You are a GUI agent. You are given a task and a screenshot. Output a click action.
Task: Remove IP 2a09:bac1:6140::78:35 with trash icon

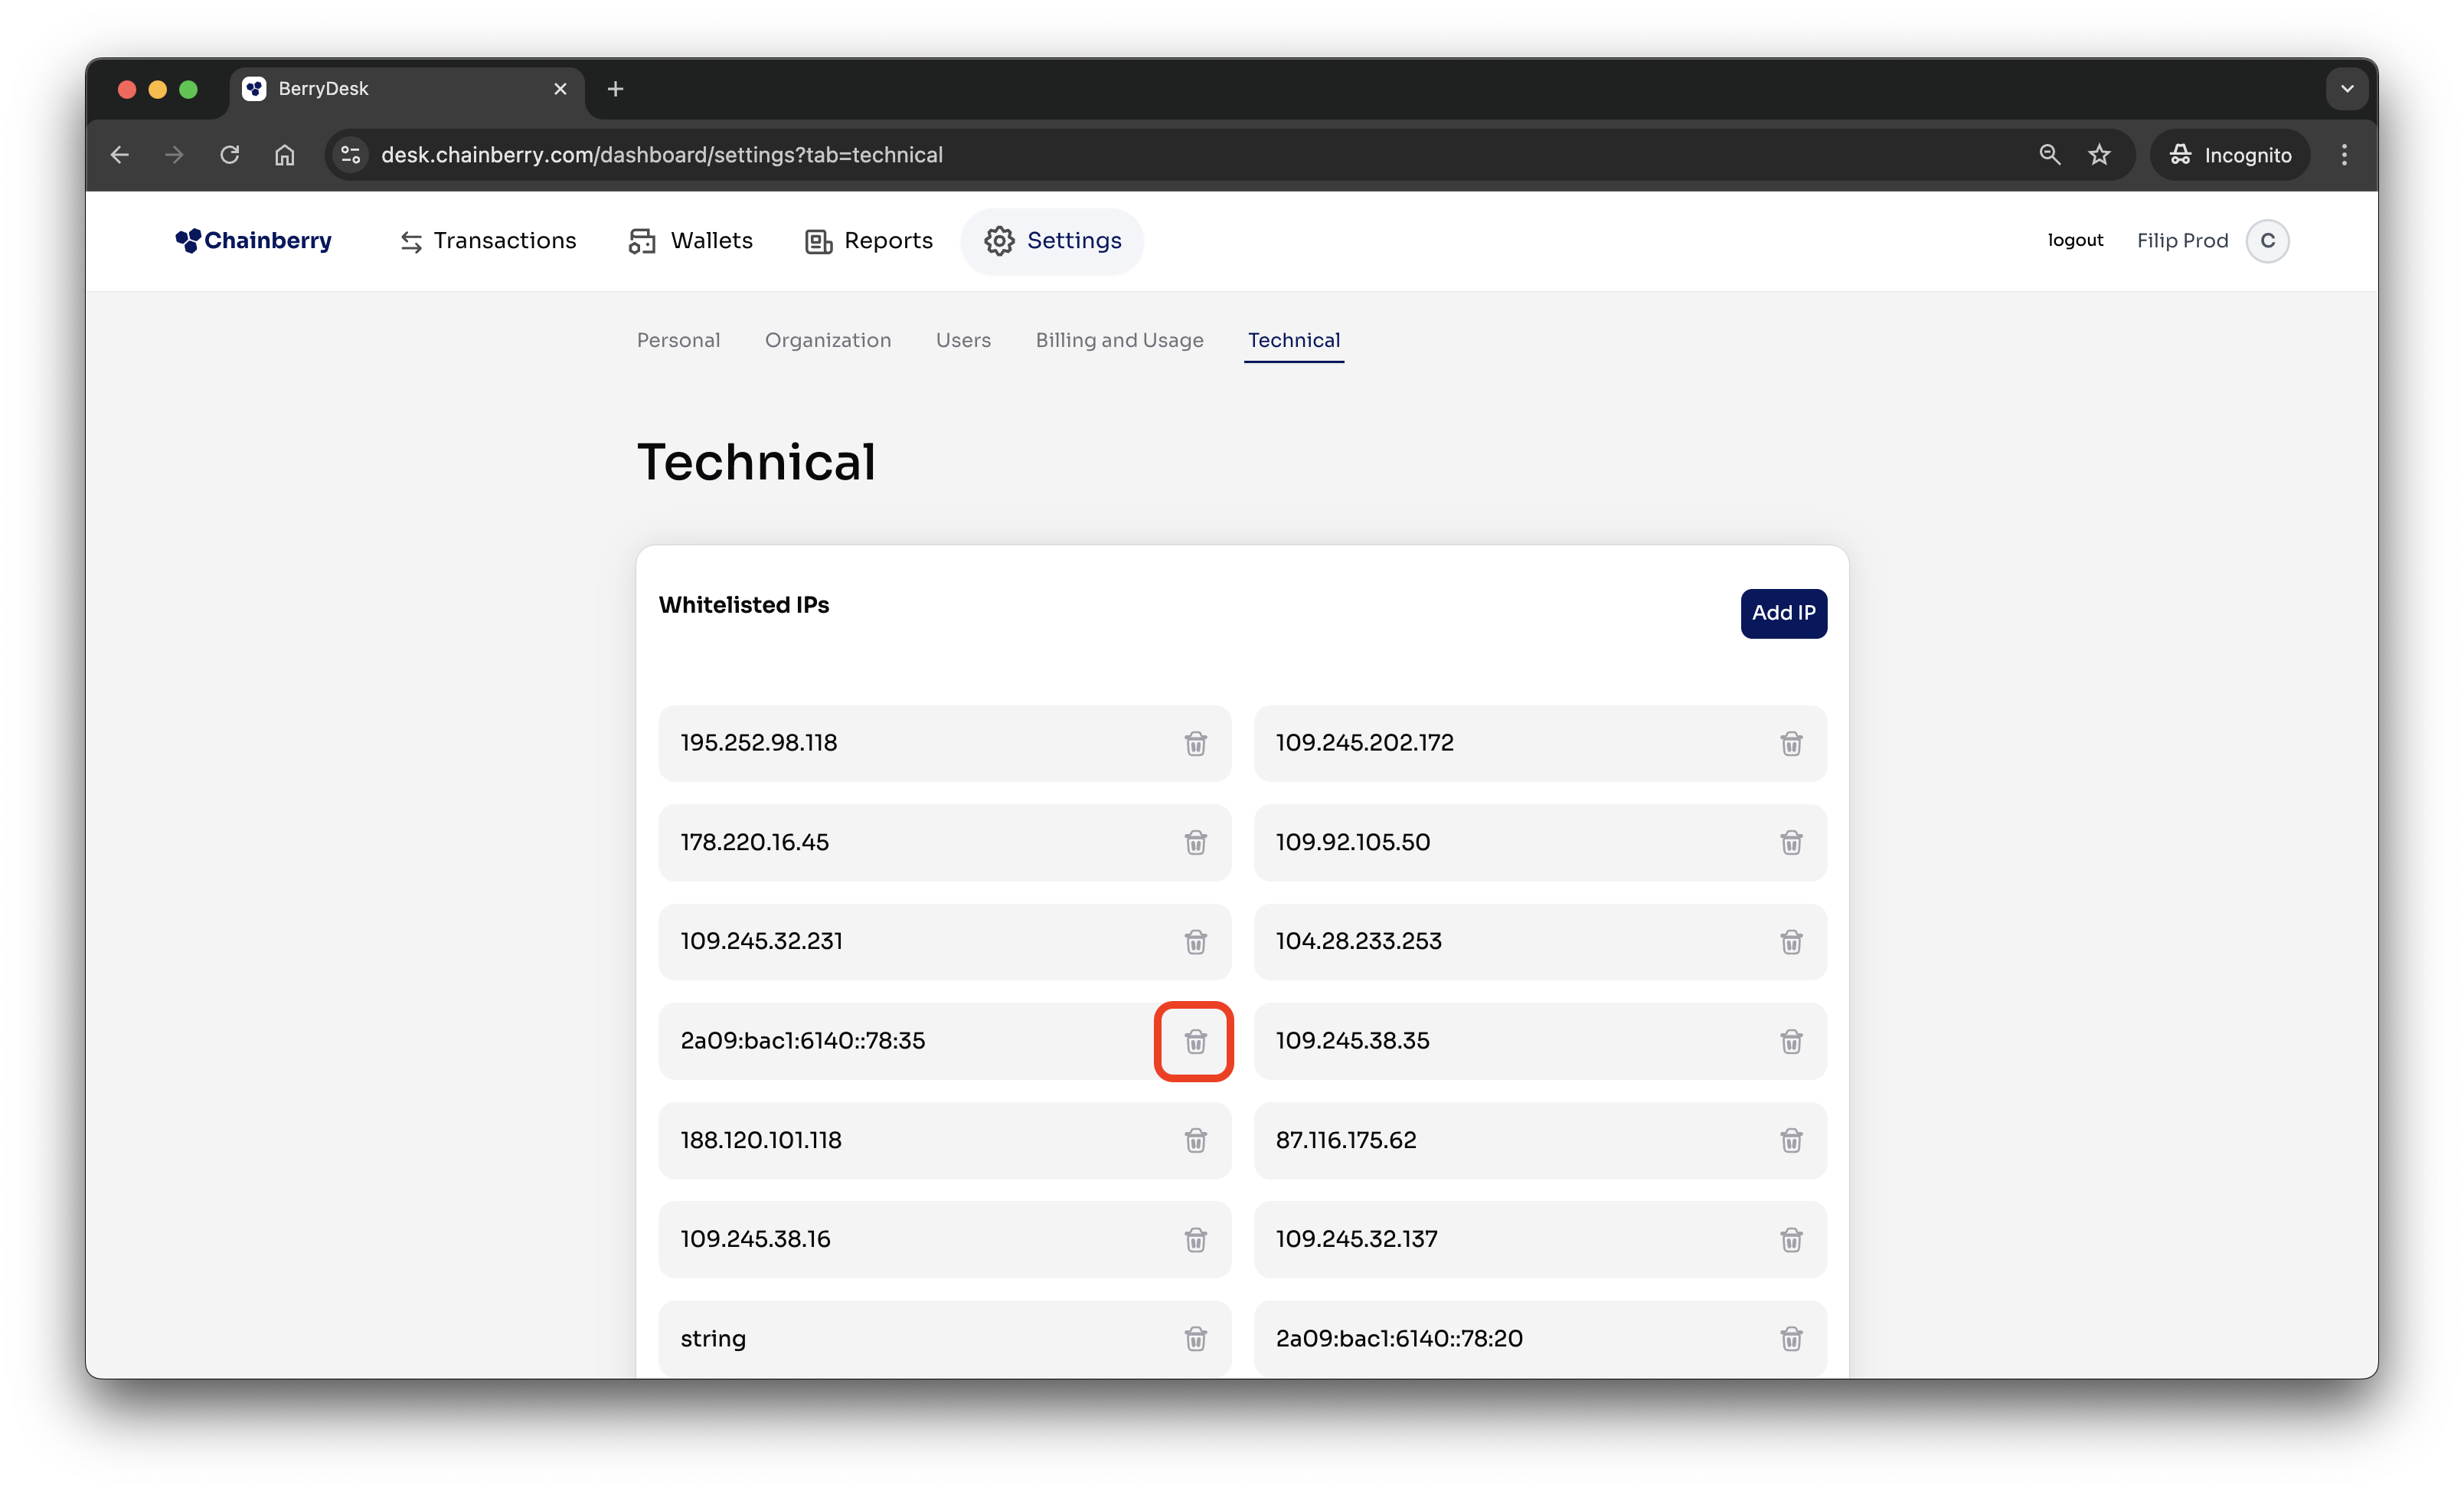coord(1195,1041)
